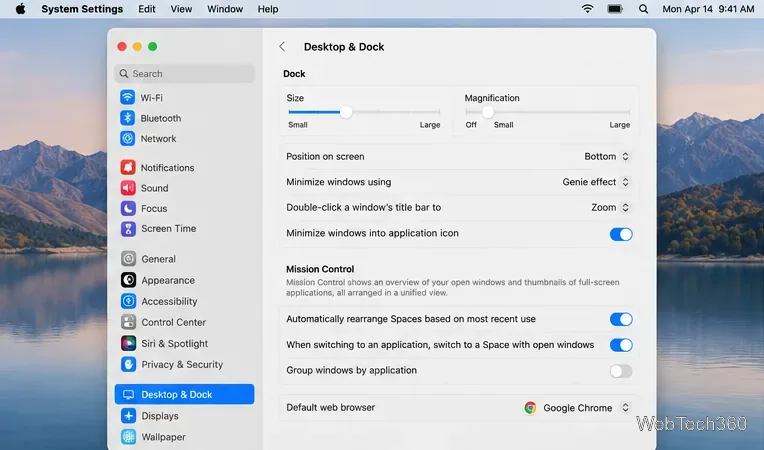Viewport: 764px width, 450px height.
Task: Click the magnifier icon in the Search field
Action: [124, 74]
